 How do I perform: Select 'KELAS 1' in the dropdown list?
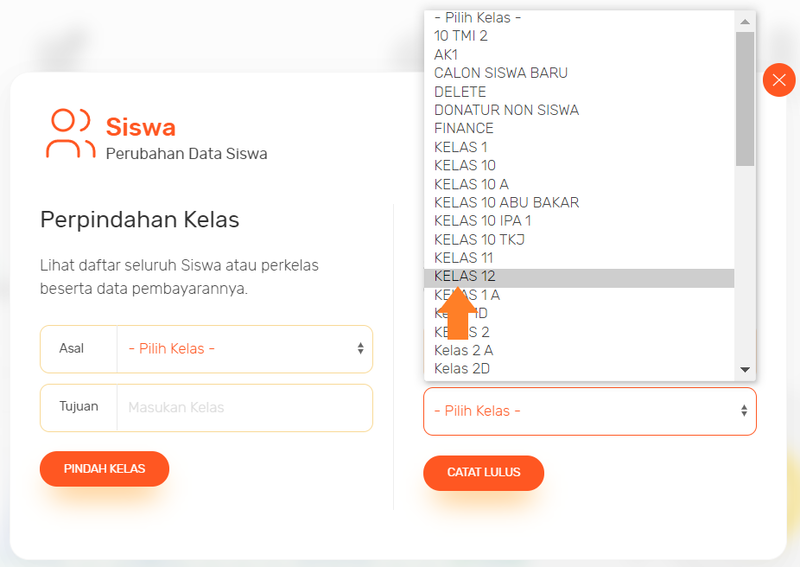[579, 147]
